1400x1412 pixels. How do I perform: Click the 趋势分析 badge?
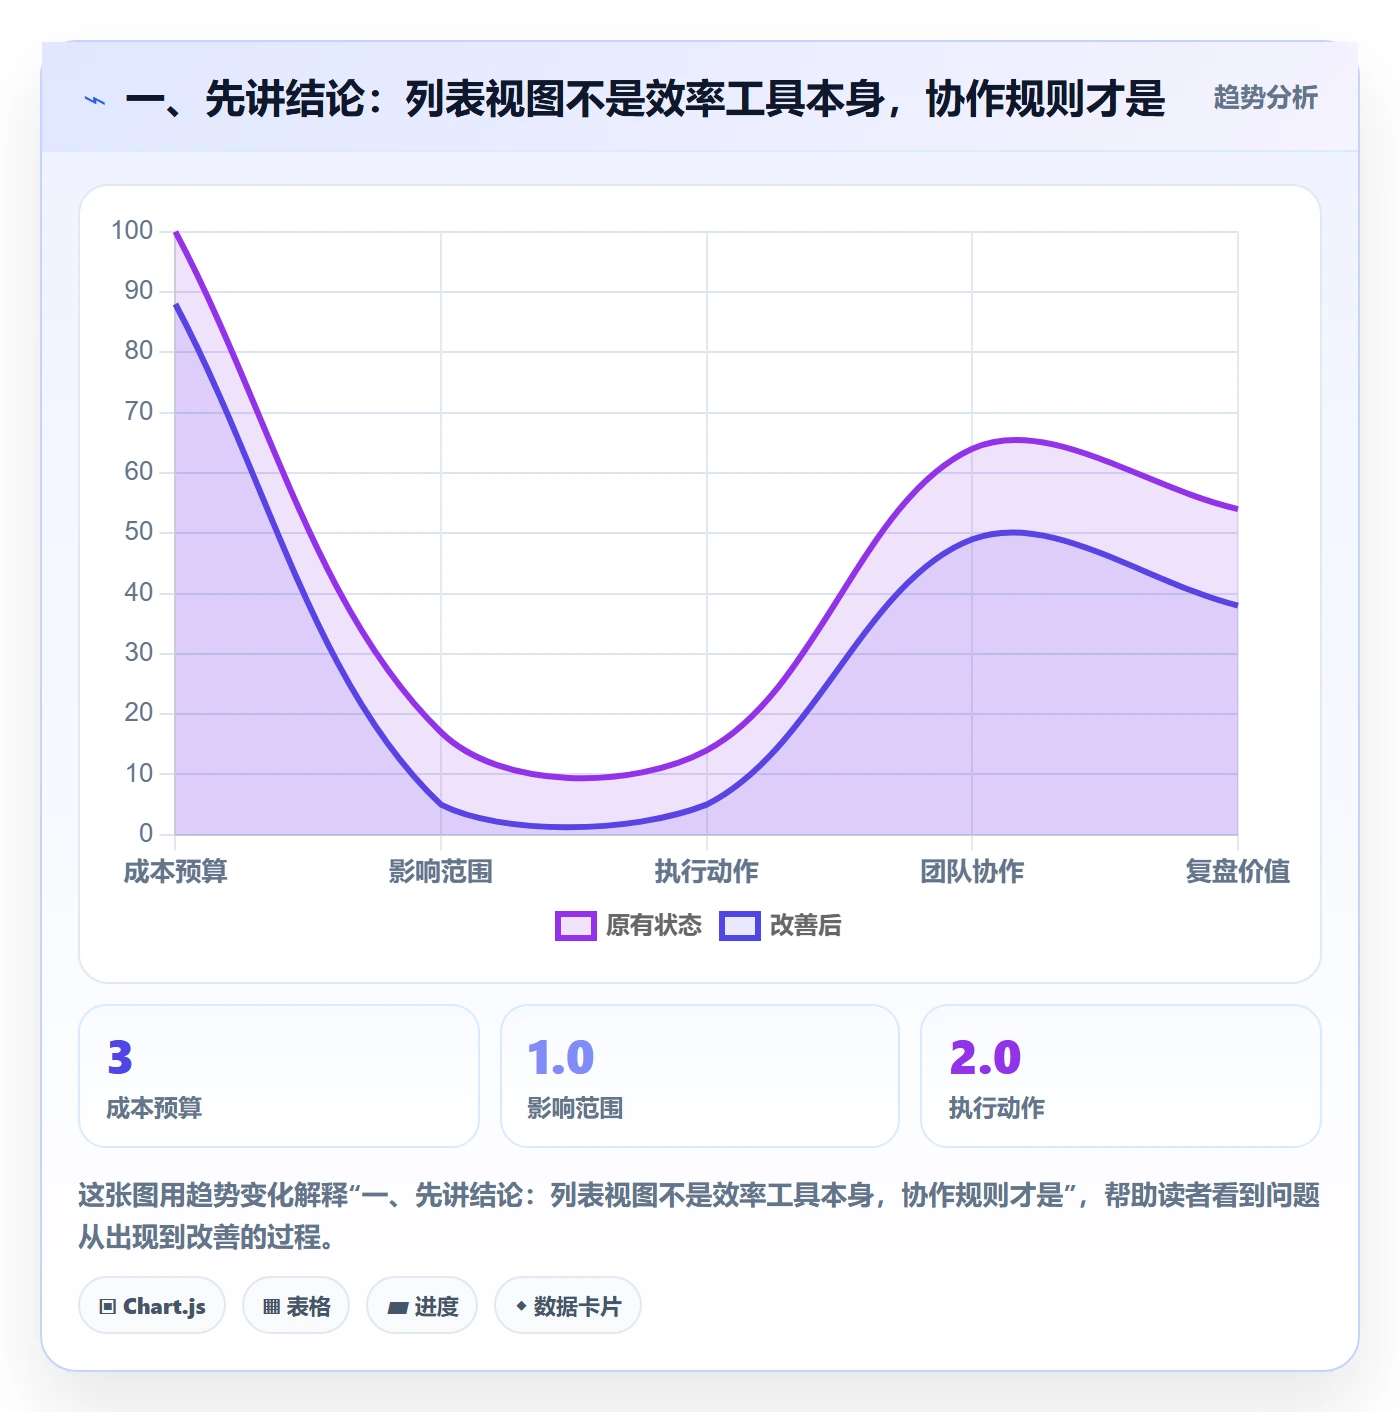[1265, 98]
